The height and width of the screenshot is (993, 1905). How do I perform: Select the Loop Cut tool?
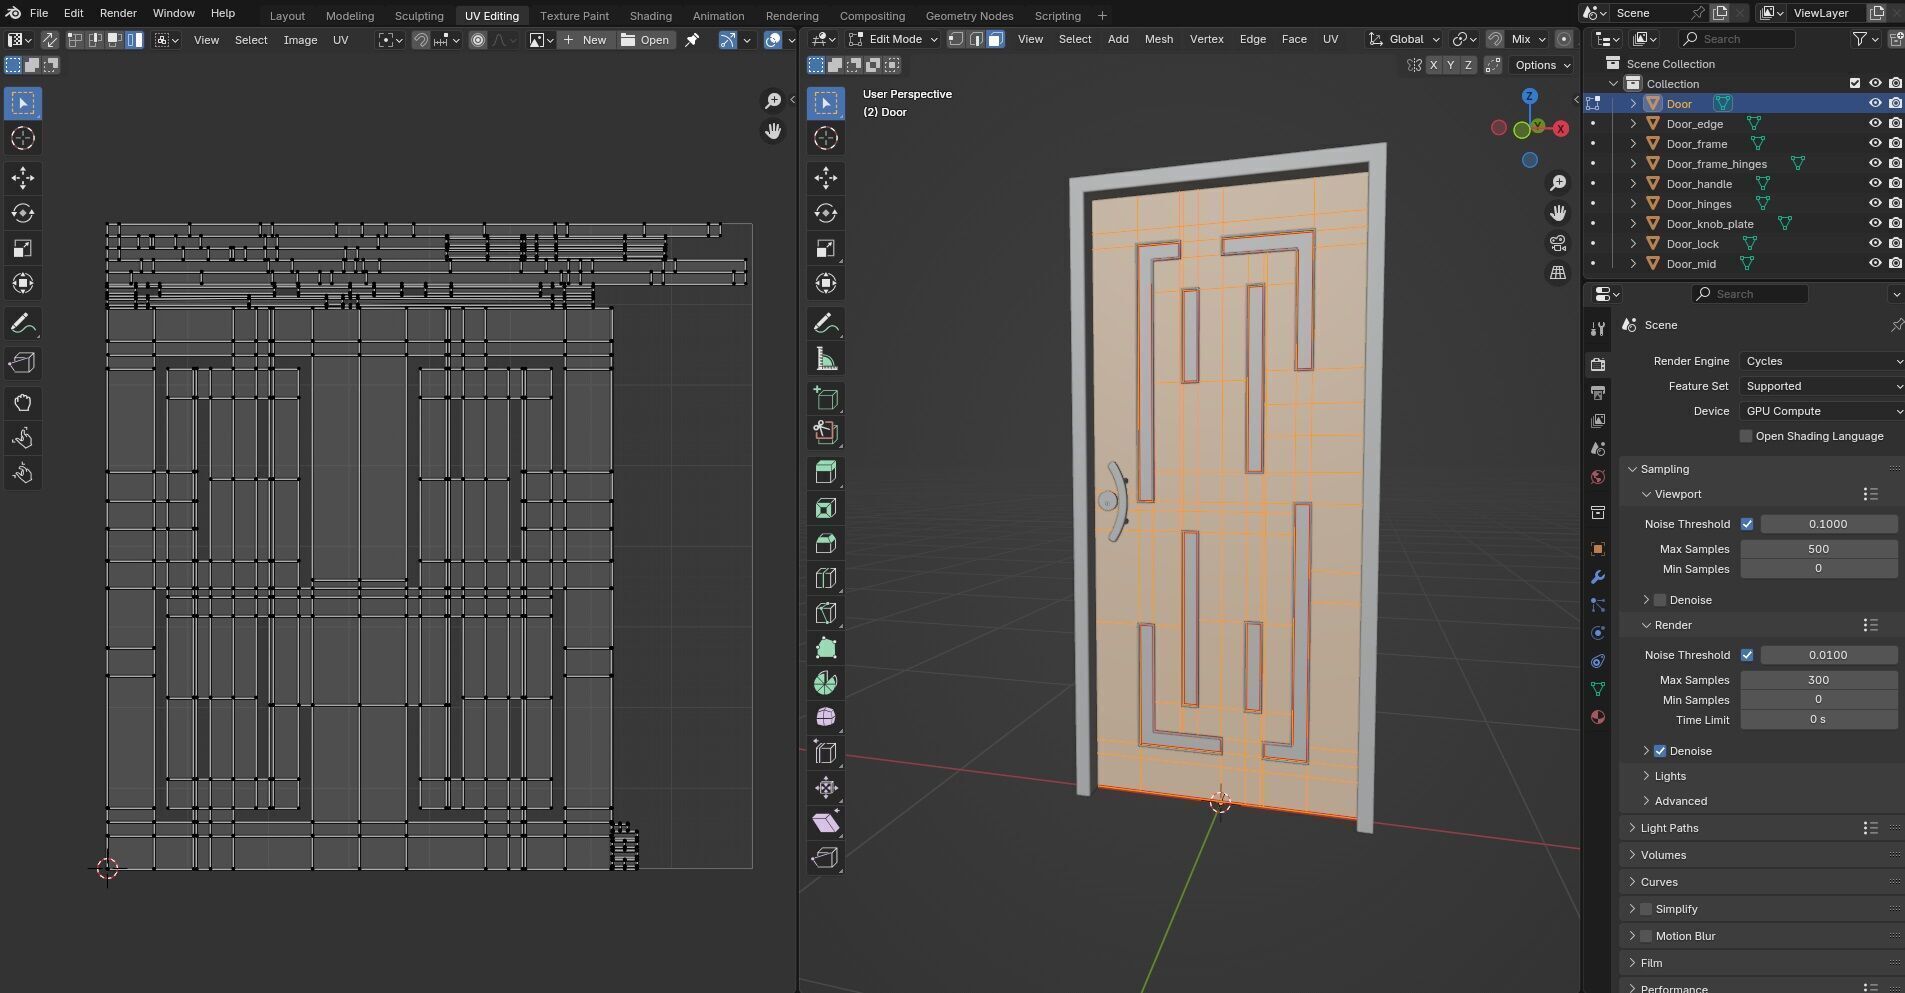[x=826, y=578]
